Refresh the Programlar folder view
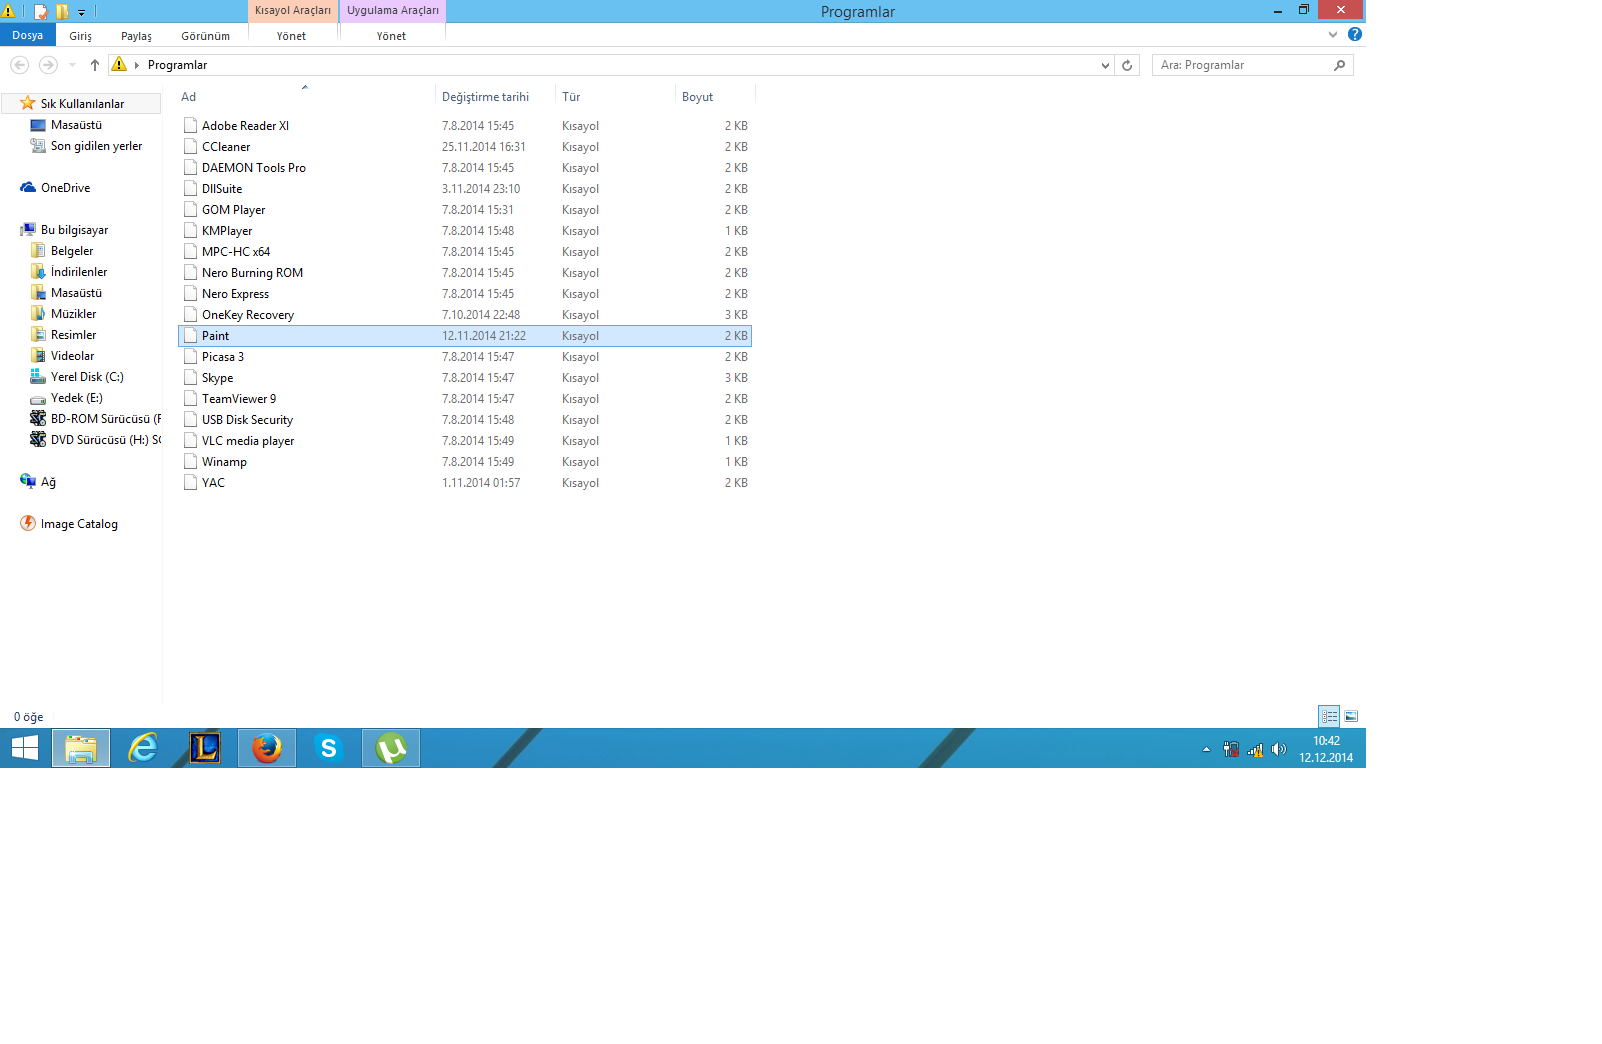This screenshot has height=1044, width=1602. pos(1127,65)
